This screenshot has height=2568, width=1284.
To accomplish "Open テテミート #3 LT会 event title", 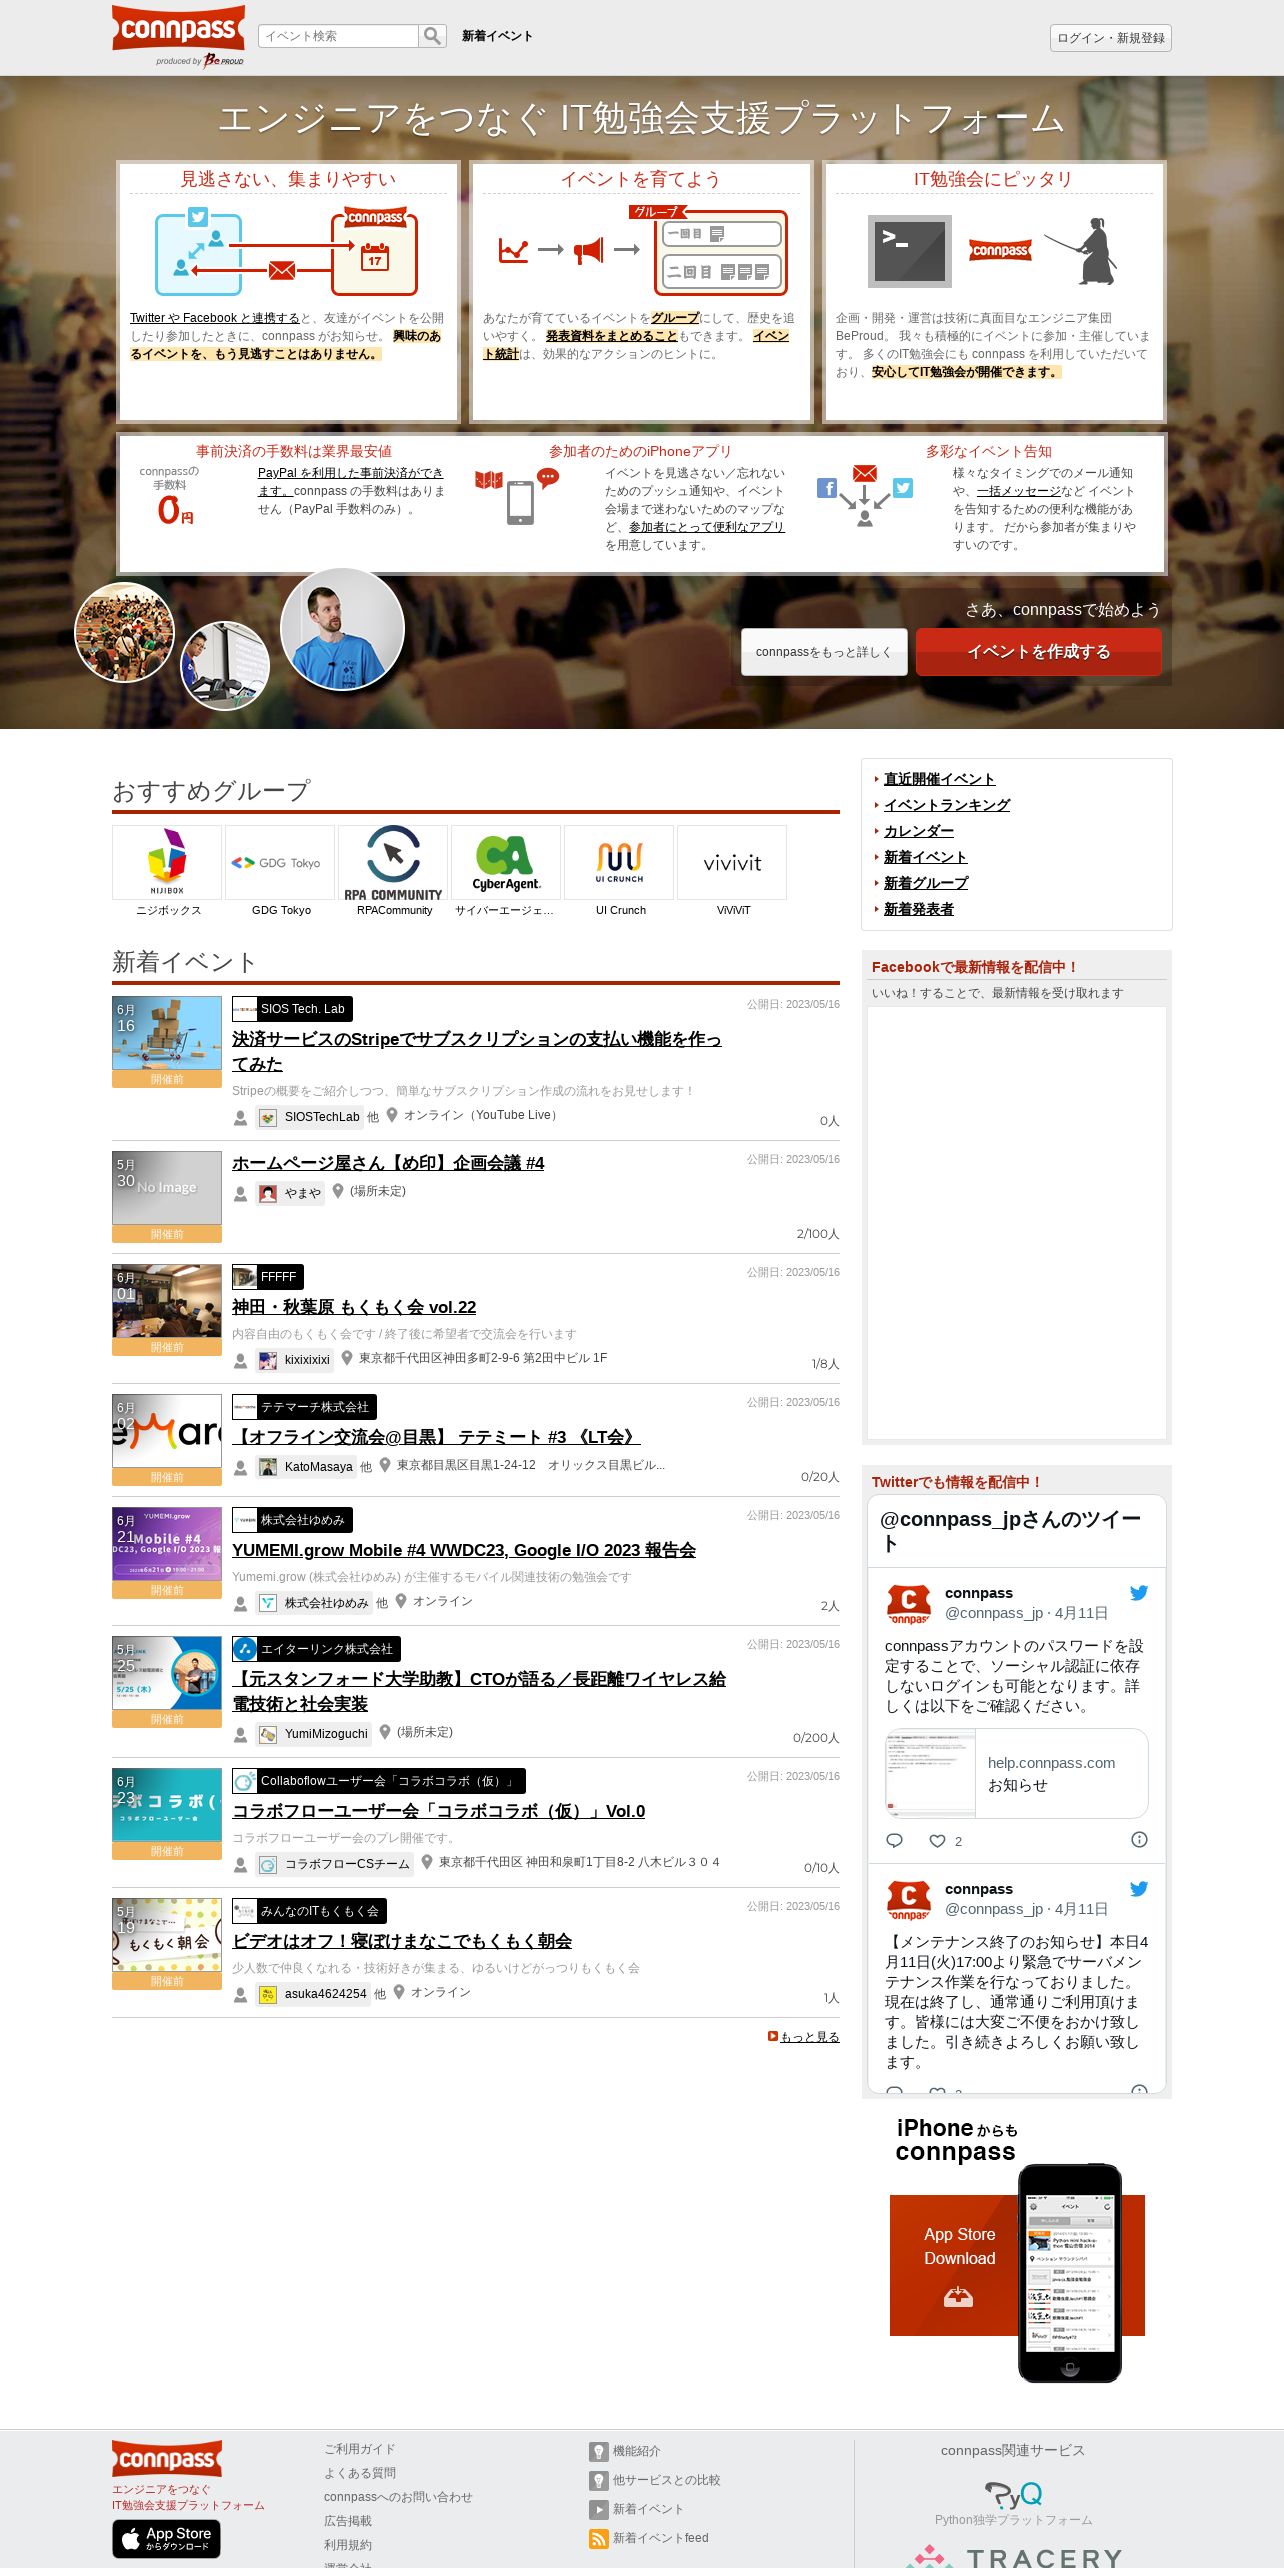I will pyautogui.click(x=436, y=1437).
